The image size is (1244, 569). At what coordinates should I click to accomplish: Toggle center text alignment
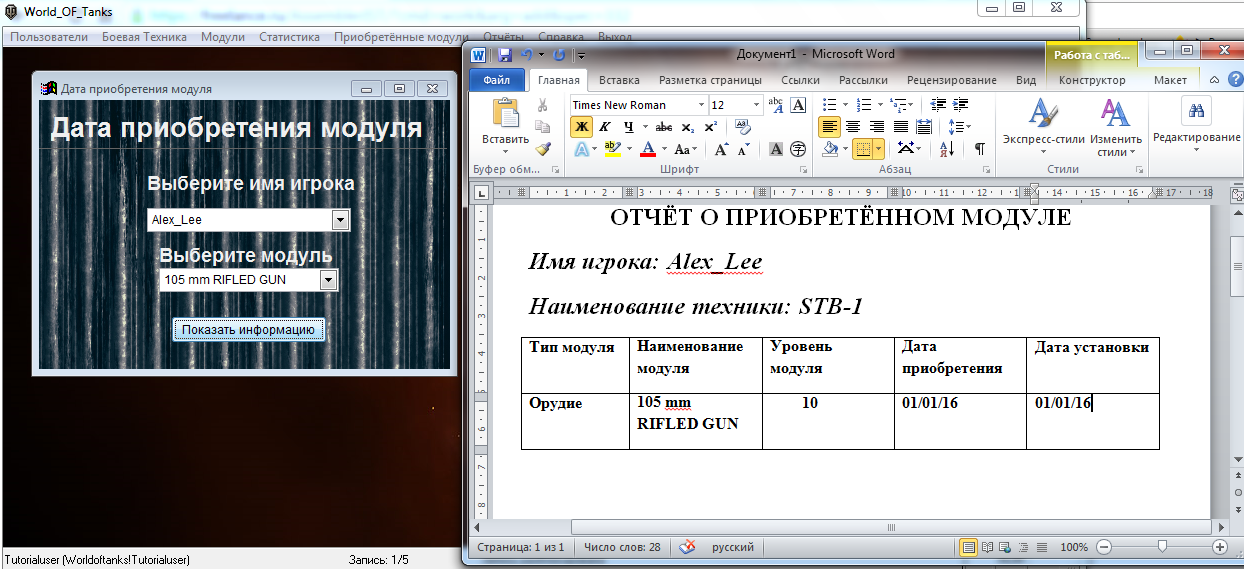pyautogui.click(x=853, y=127)
